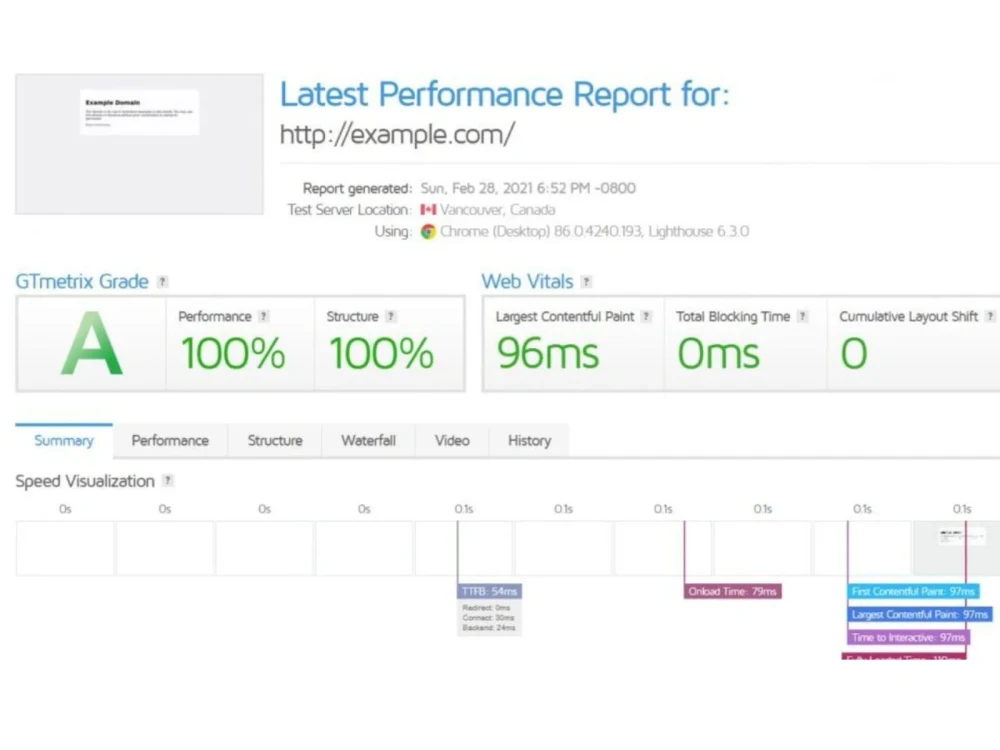Click the 0ms Total Blocking Time value

[x=718, y=353]
